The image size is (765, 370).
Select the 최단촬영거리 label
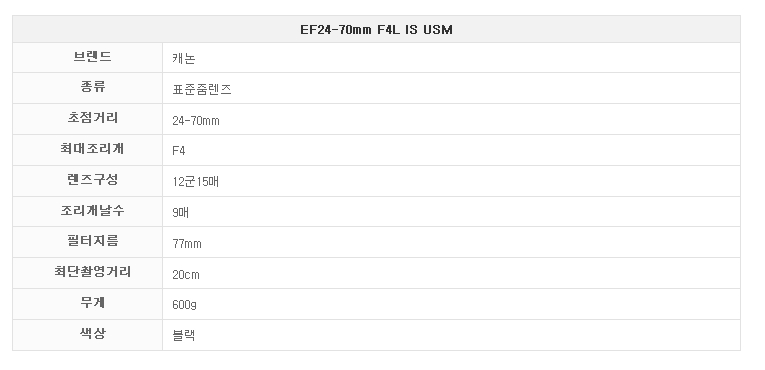(x=92, y=272)
